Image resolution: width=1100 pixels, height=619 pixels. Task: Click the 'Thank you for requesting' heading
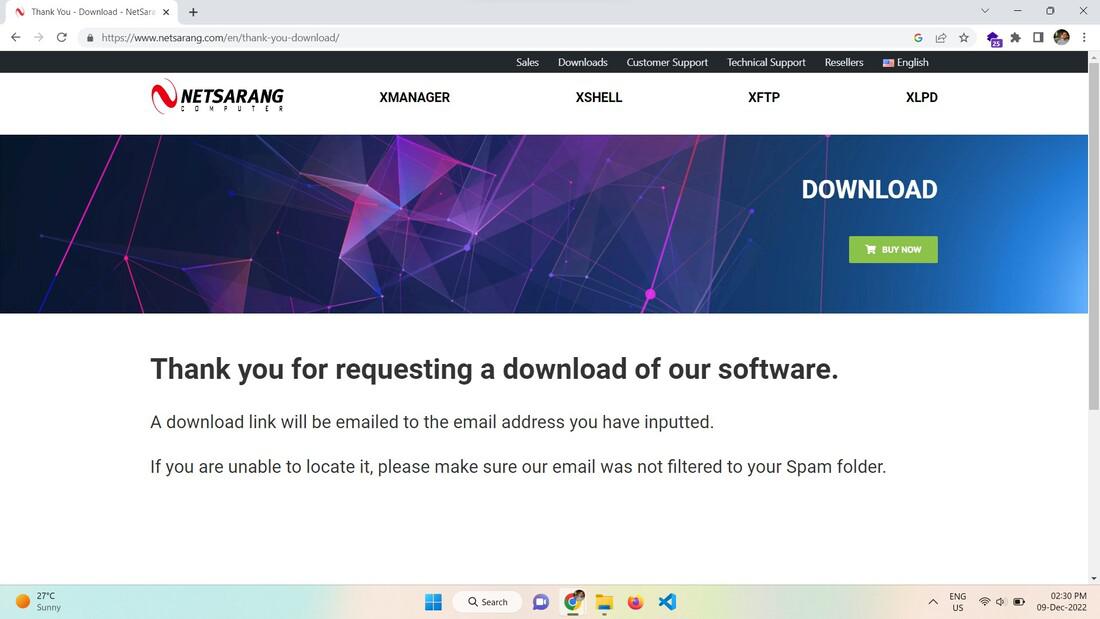pyautogui.click(x=494, y=369)
